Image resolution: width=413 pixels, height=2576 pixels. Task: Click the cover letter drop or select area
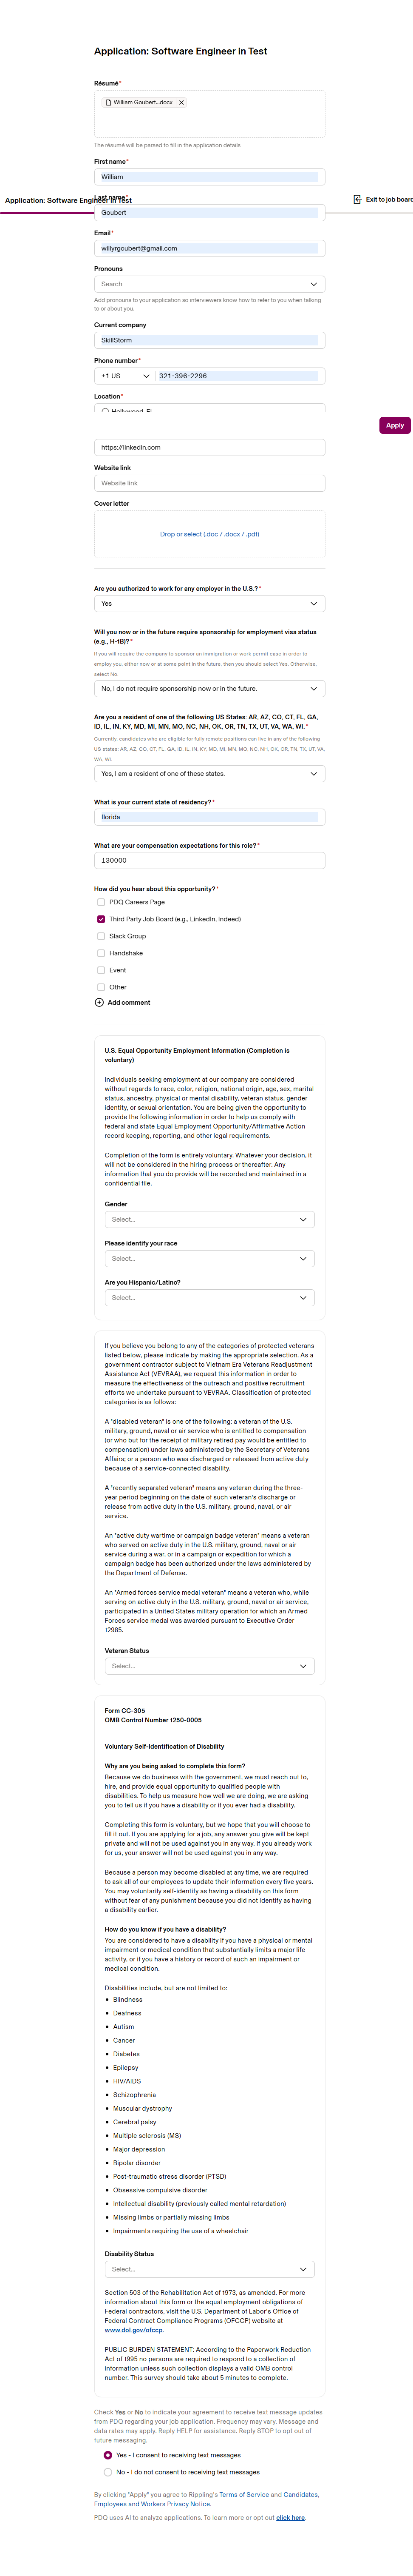[x=209, y=534]
